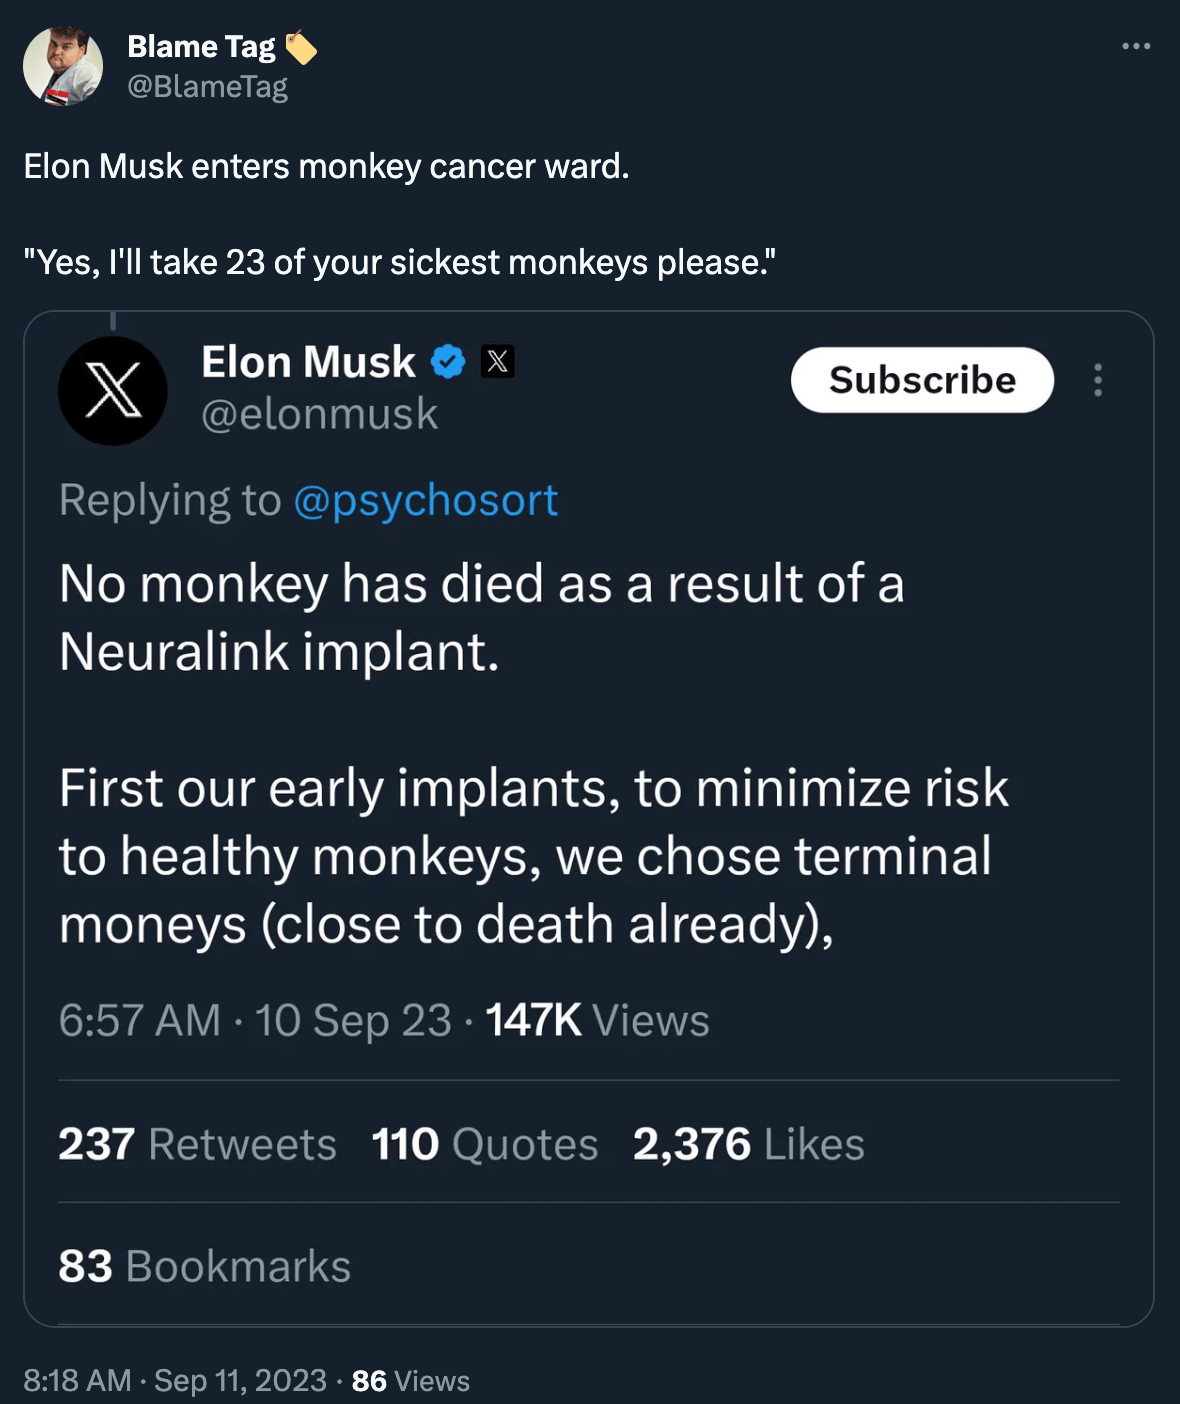
Task: Open the @BlameTag handle link
Action: tap(207, 87)
